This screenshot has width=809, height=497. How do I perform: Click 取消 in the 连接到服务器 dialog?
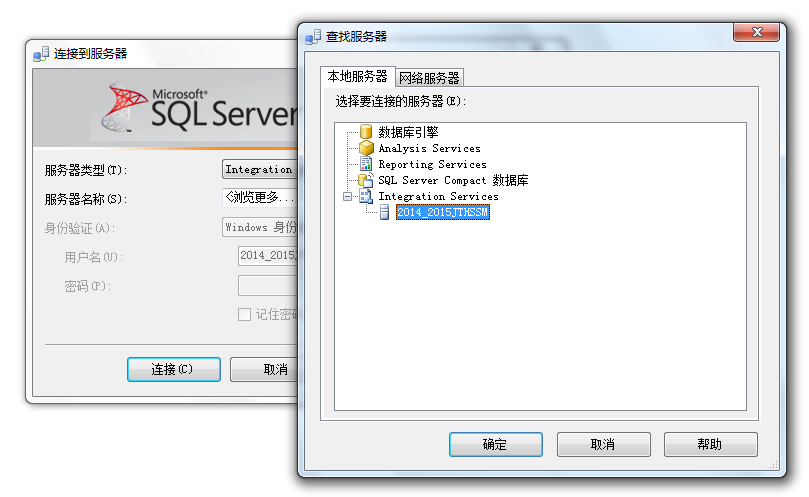pos(264,370)
